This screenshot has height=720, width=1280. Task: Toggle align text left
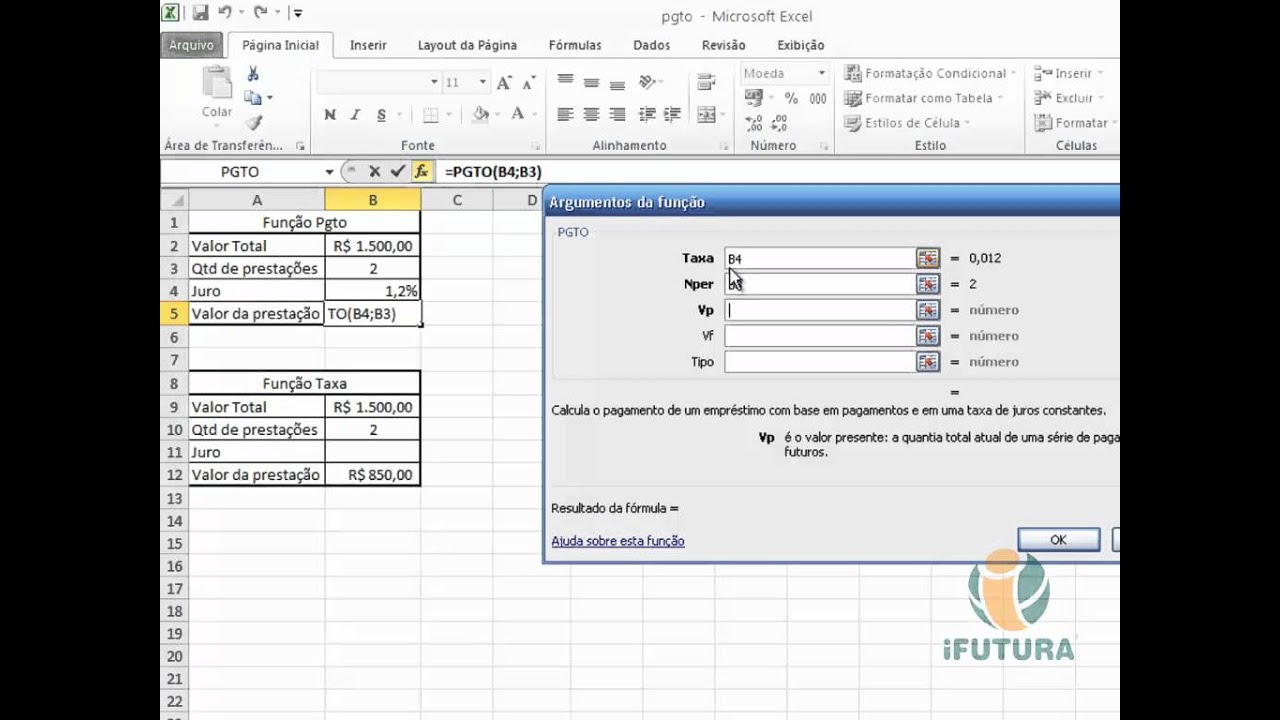[565, 114]
